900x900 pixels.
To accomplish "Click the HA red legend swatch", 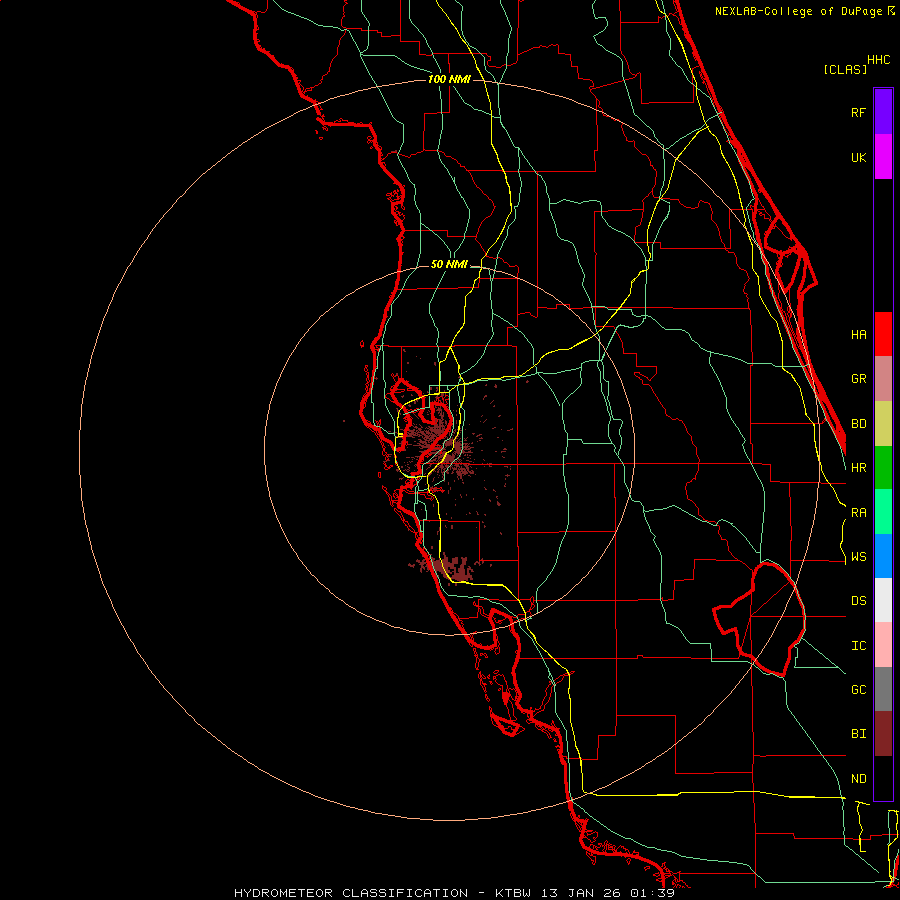I will coord(883,334).
